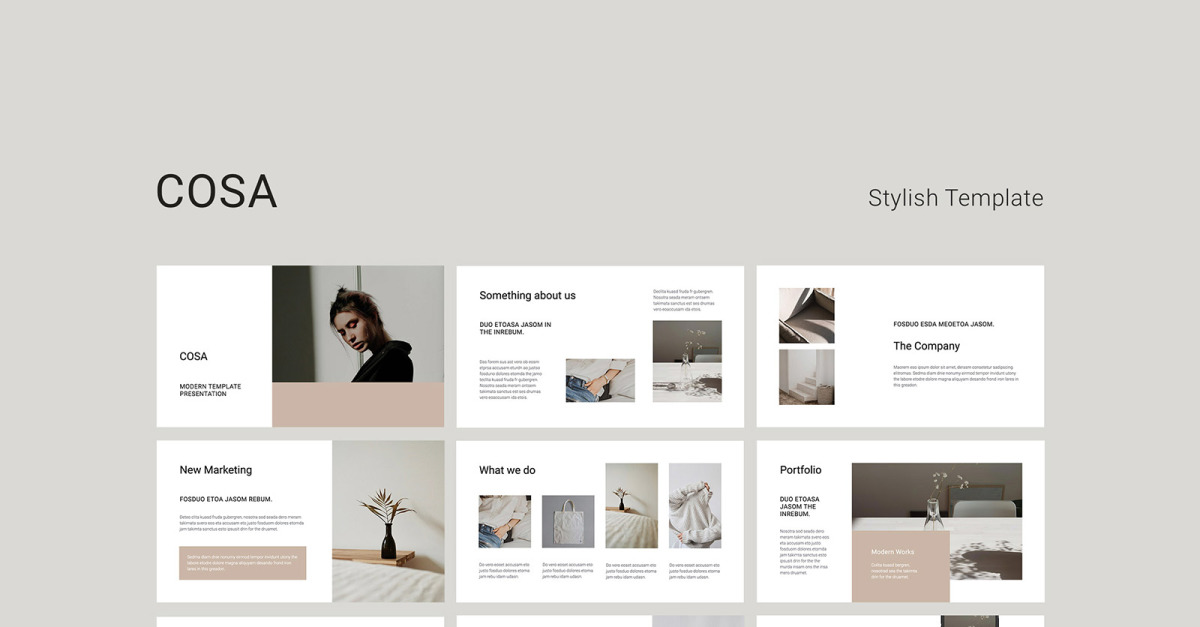Click the Modern Template Presentation subtitle

tap(210, 390)
